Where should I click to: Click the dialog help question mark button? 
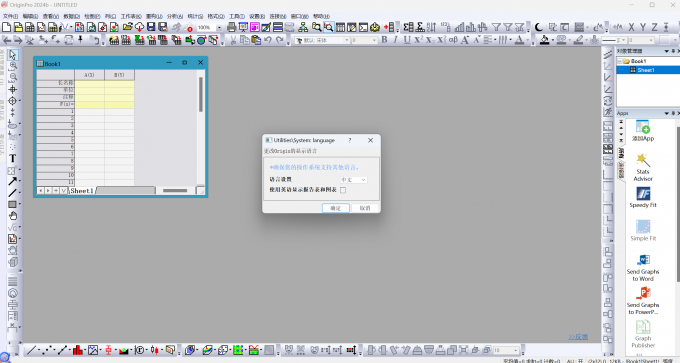coord(350,141)
